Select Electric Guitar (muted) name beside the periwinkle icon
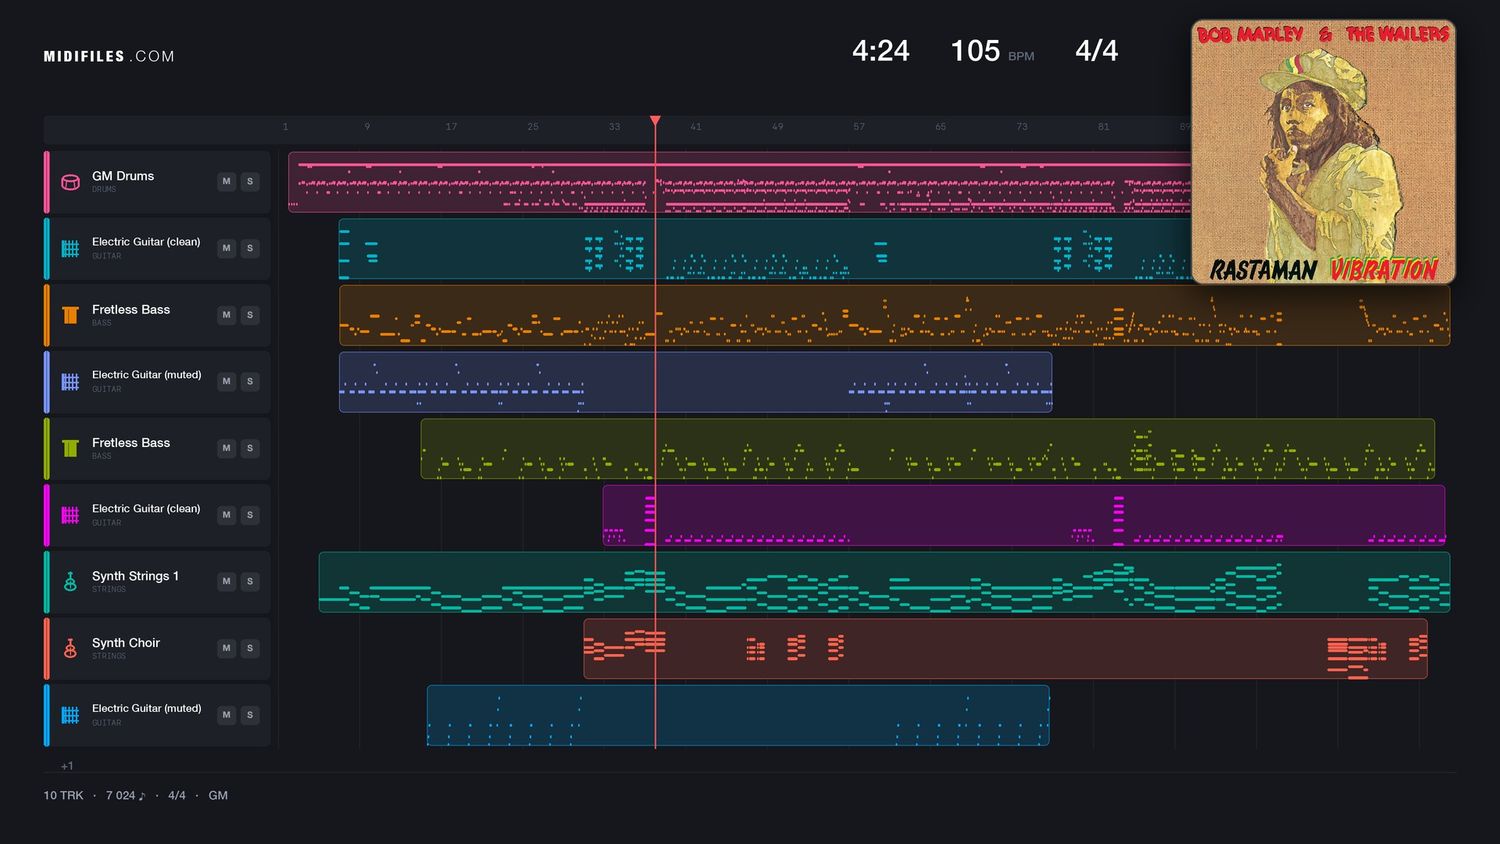 click(147, 375)
